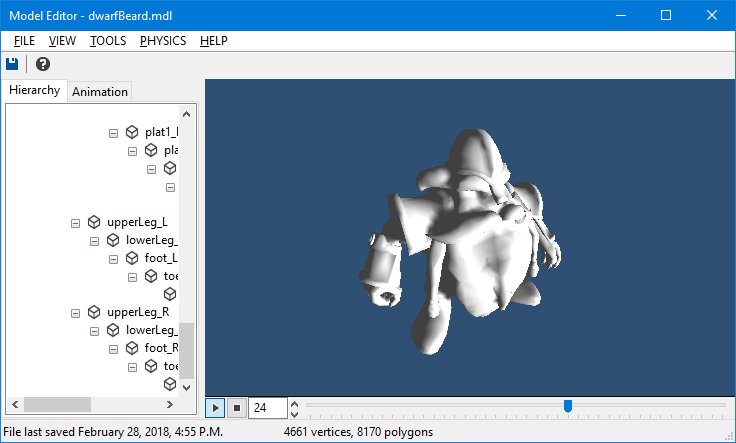Click the animation timeline slider handle
Viewport: 736px width, 443px height.
(x=568, y=406)
